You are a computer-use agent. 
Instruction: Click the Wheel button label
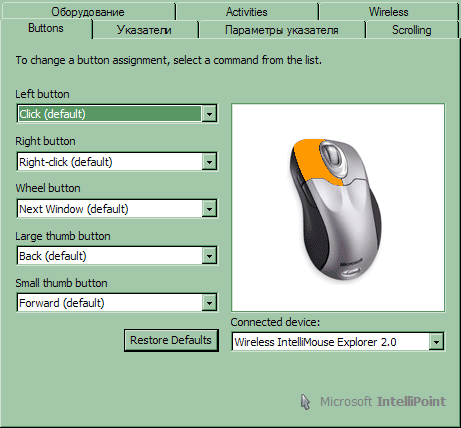(x=48, y=188)
